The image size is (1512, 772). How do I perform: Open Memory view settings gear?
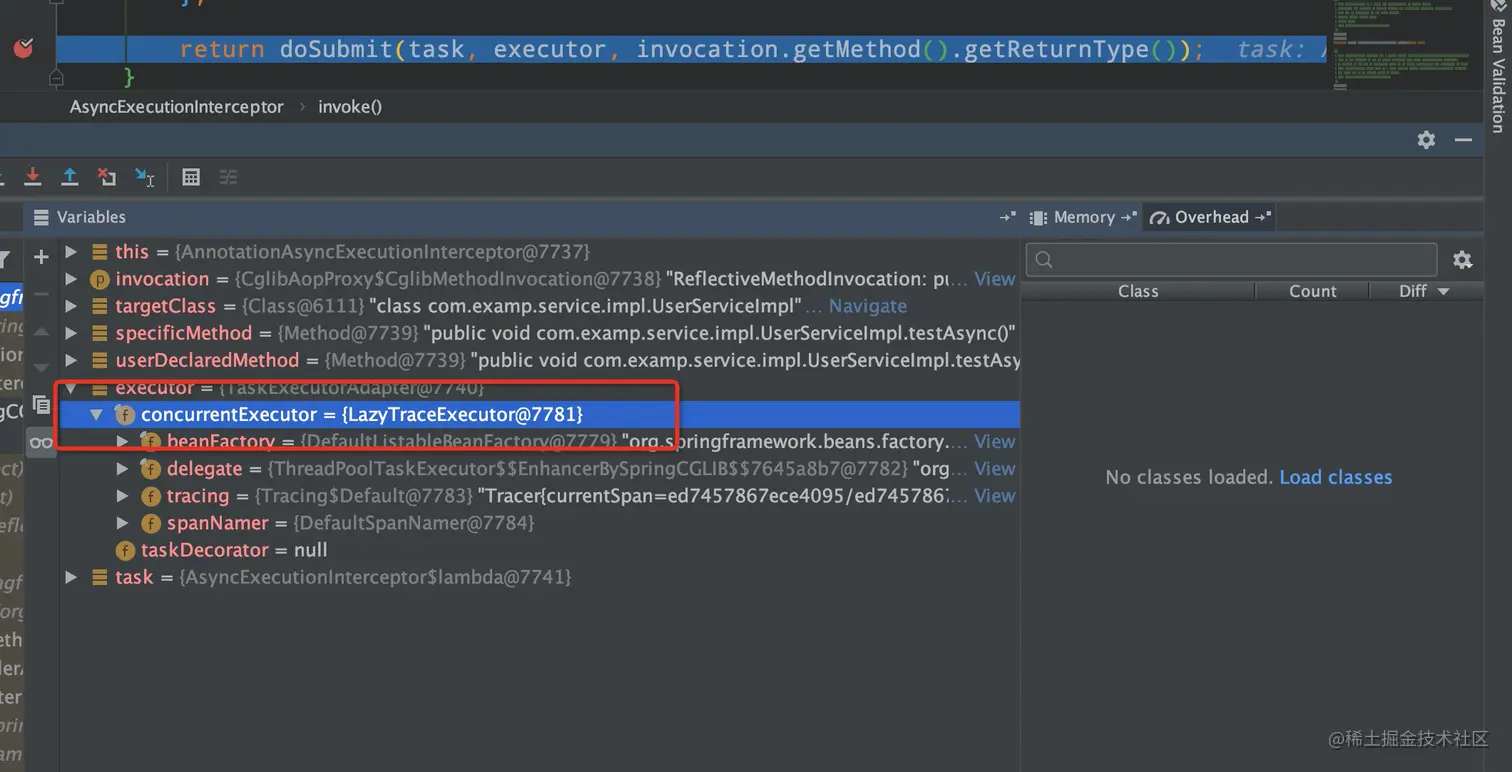[1462, 260]
